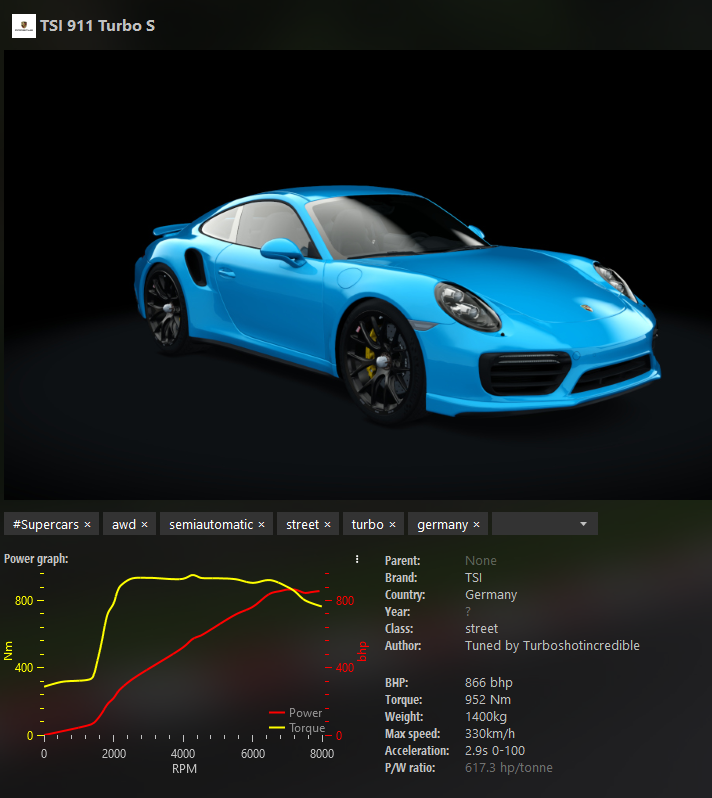Open the add-tag dropdown arrow

click(583, 524)
